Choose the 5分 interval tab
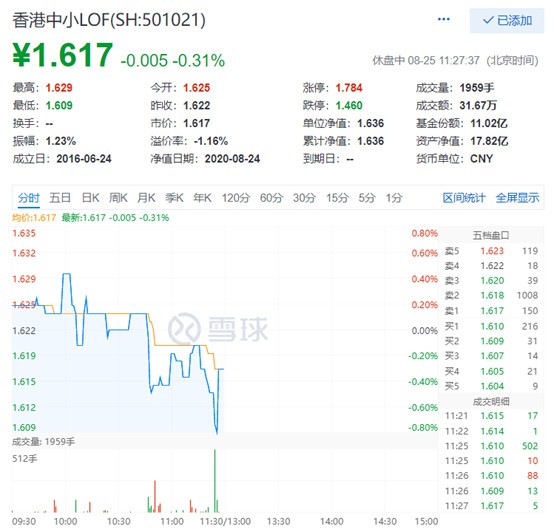This screenshot has width=554, height=532. 367,198
